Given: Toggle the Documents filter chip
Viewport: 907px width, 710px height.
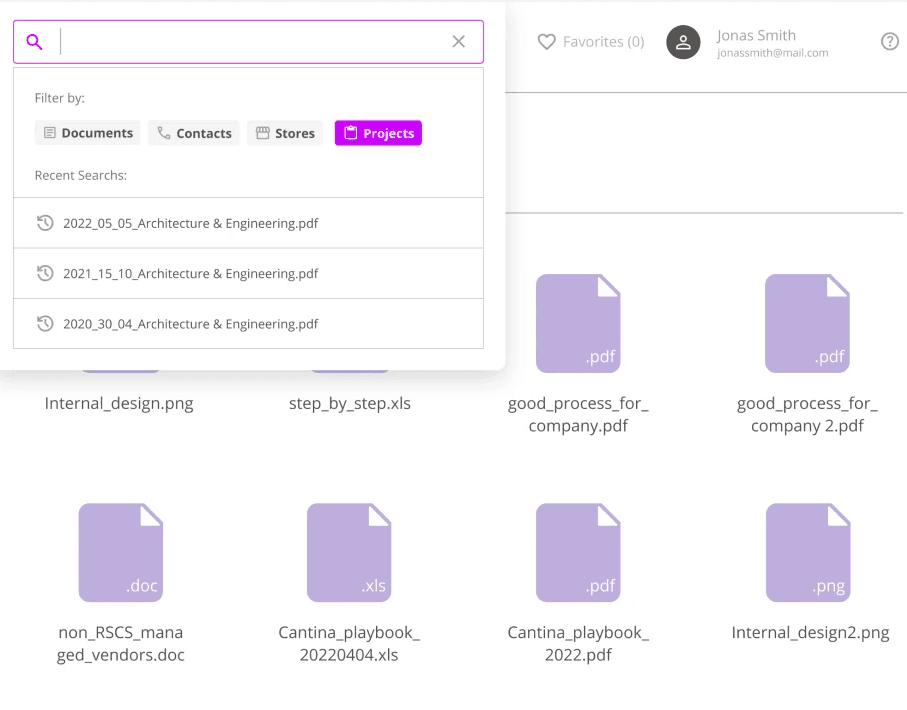Looking at the screenshot, I should (x=88, y=133).
